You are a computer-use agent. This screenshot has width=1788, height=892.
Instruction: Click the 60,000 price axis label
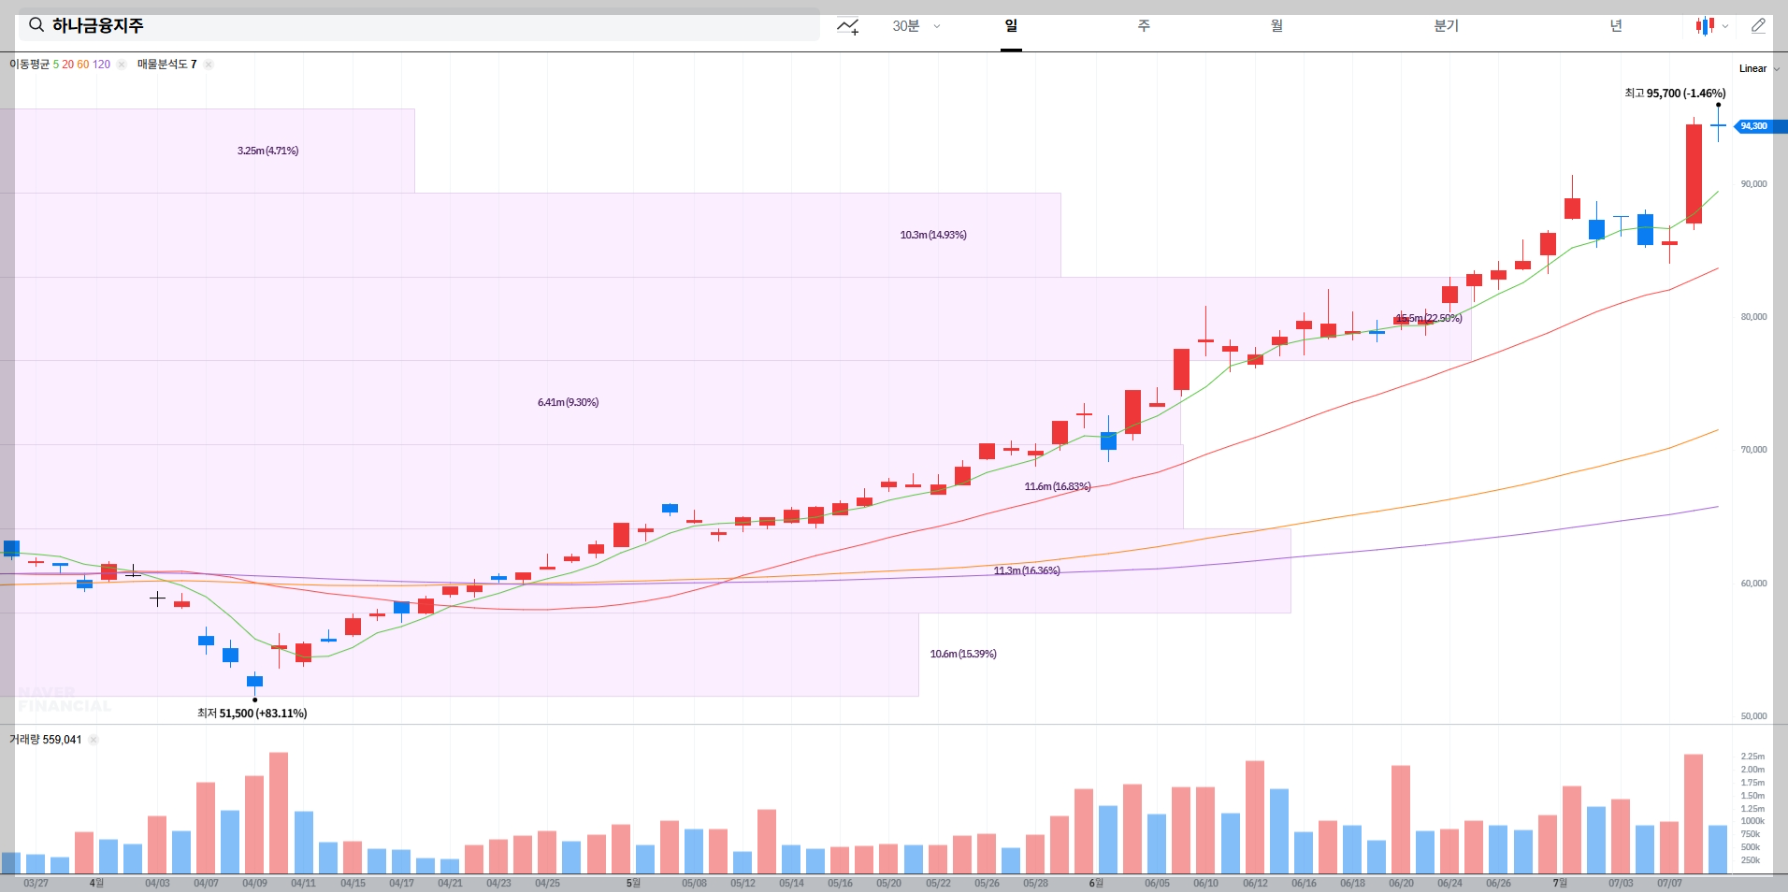[1754, 583]
